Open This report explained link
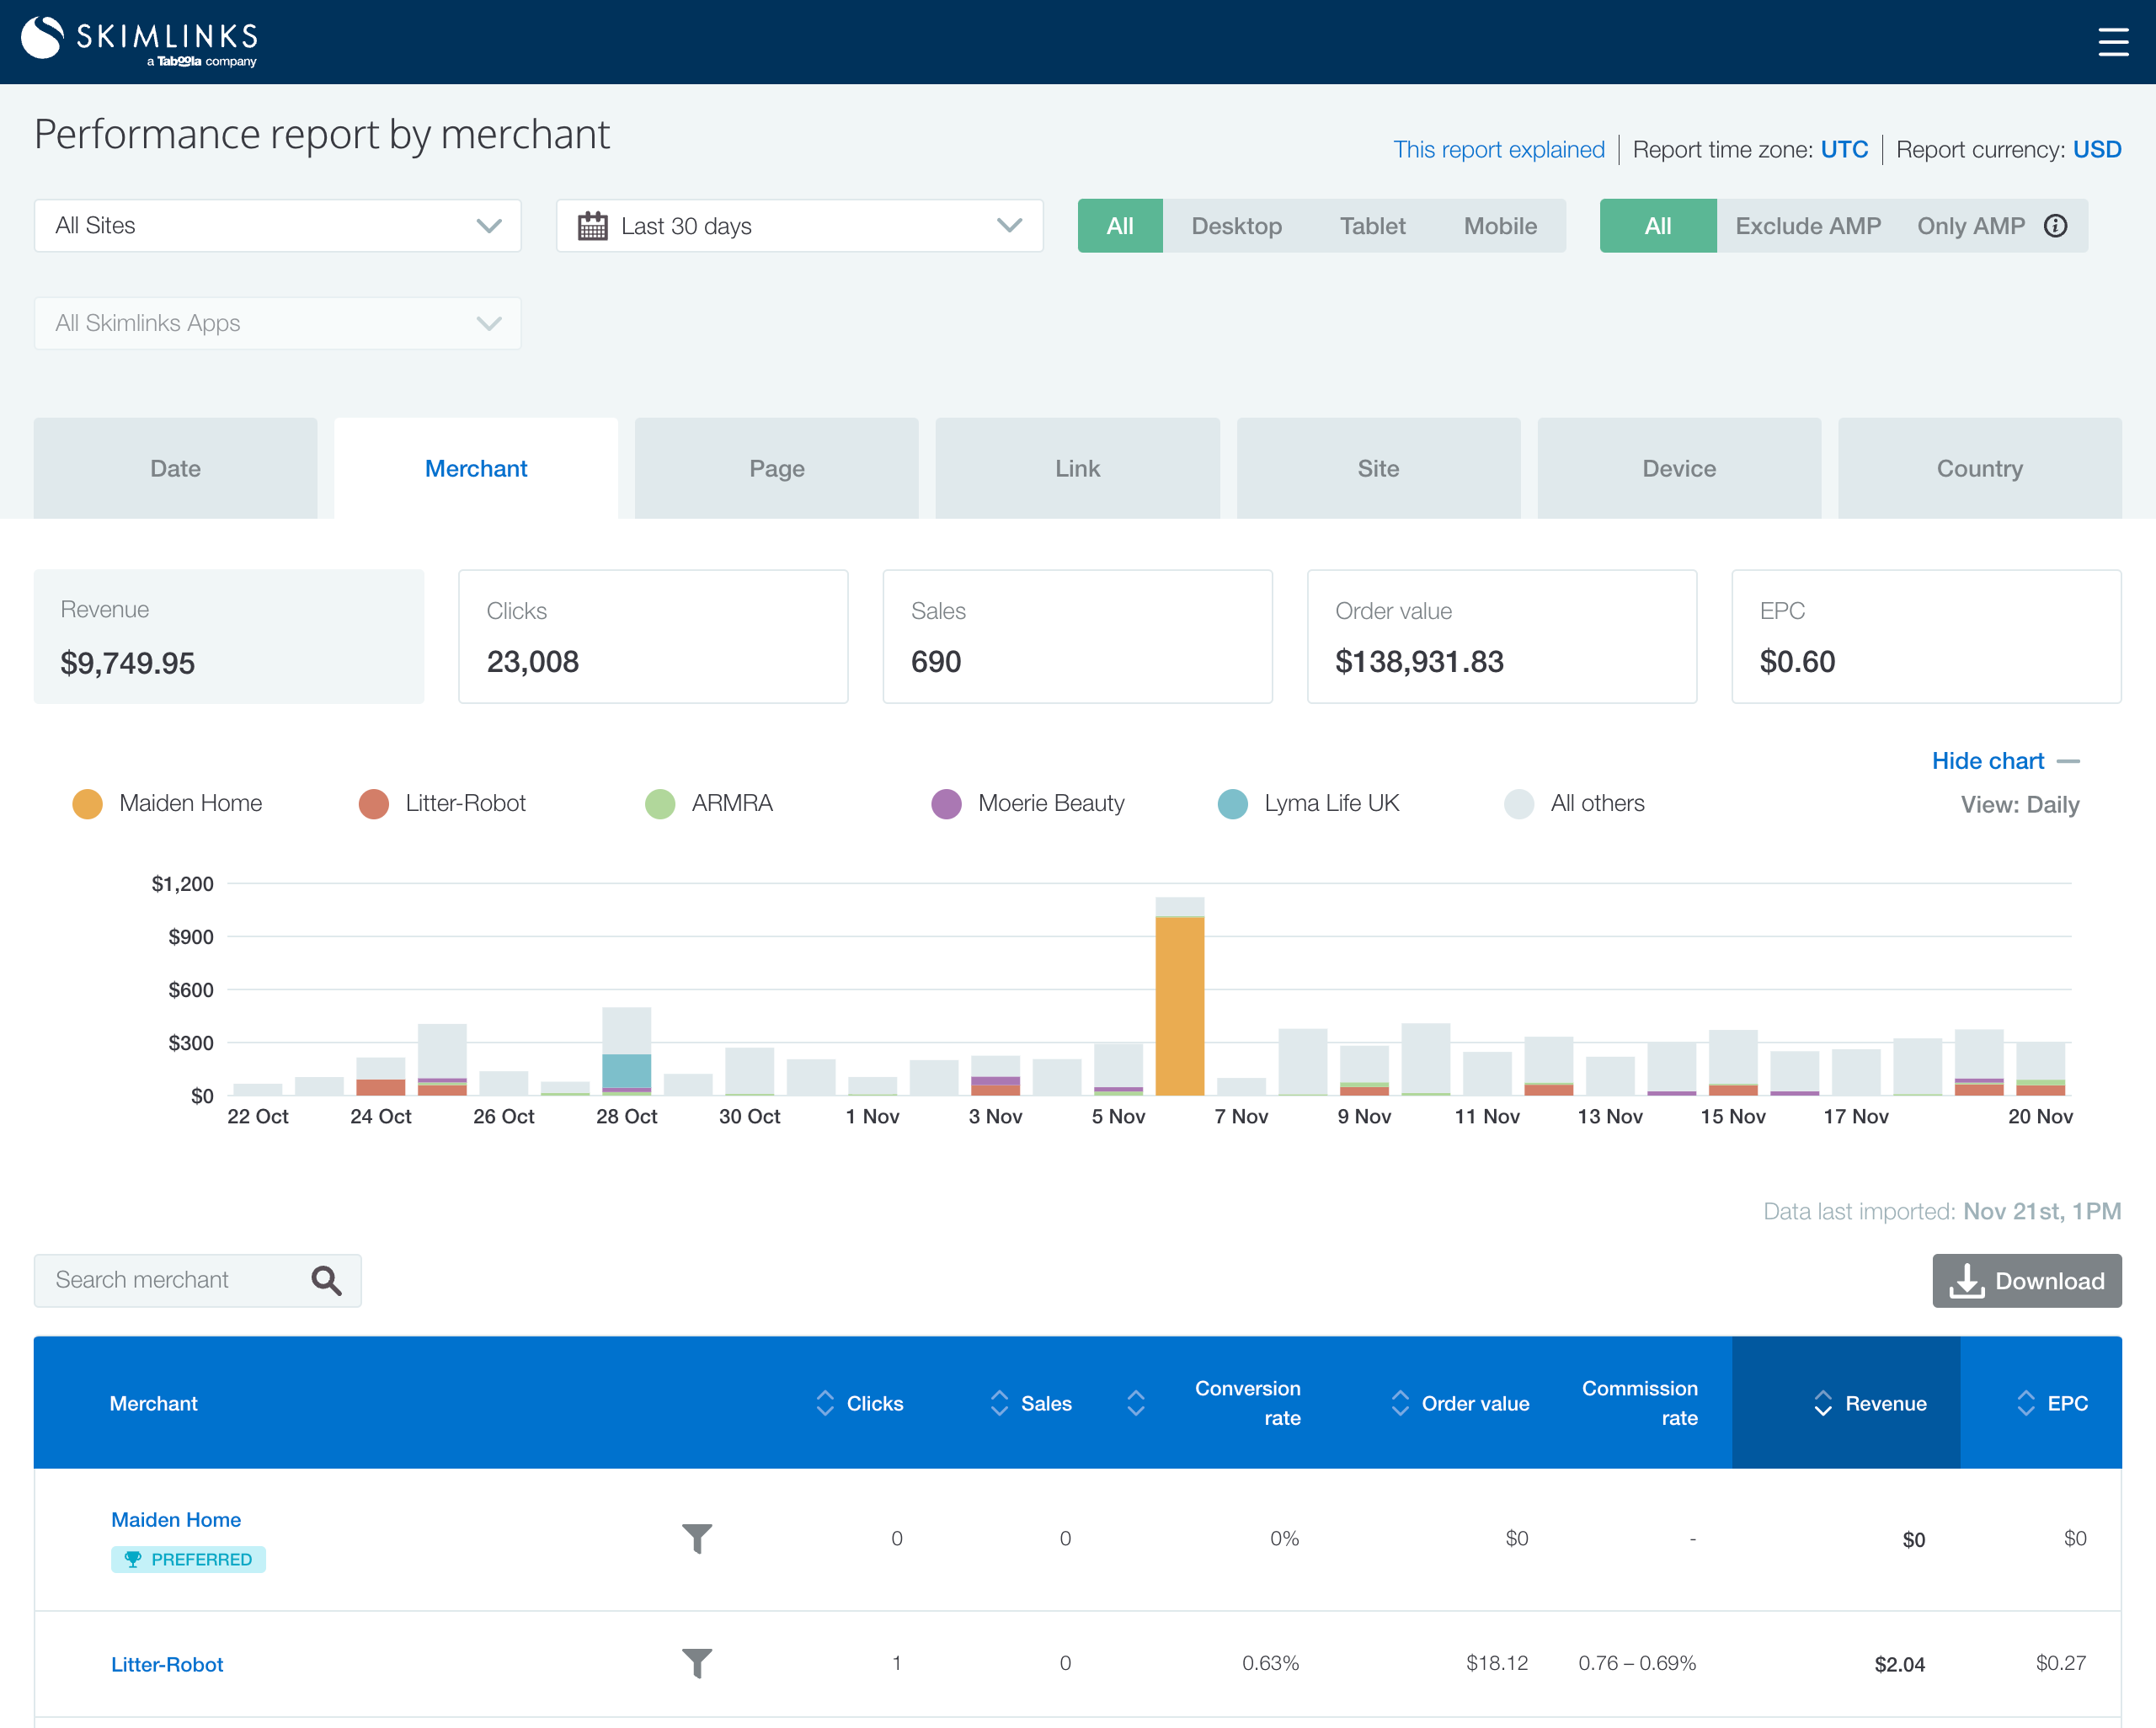Viewport: 2156px width, 1728px height. (x=1499, y=149)
